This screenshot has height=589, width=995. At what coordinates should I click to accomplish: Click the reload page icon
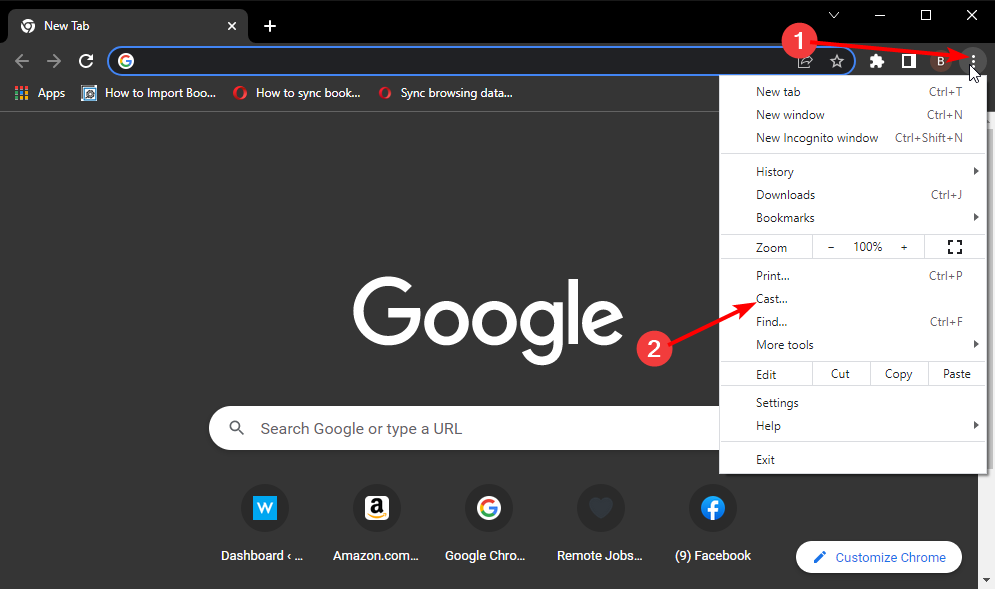[x=86, y=61]
